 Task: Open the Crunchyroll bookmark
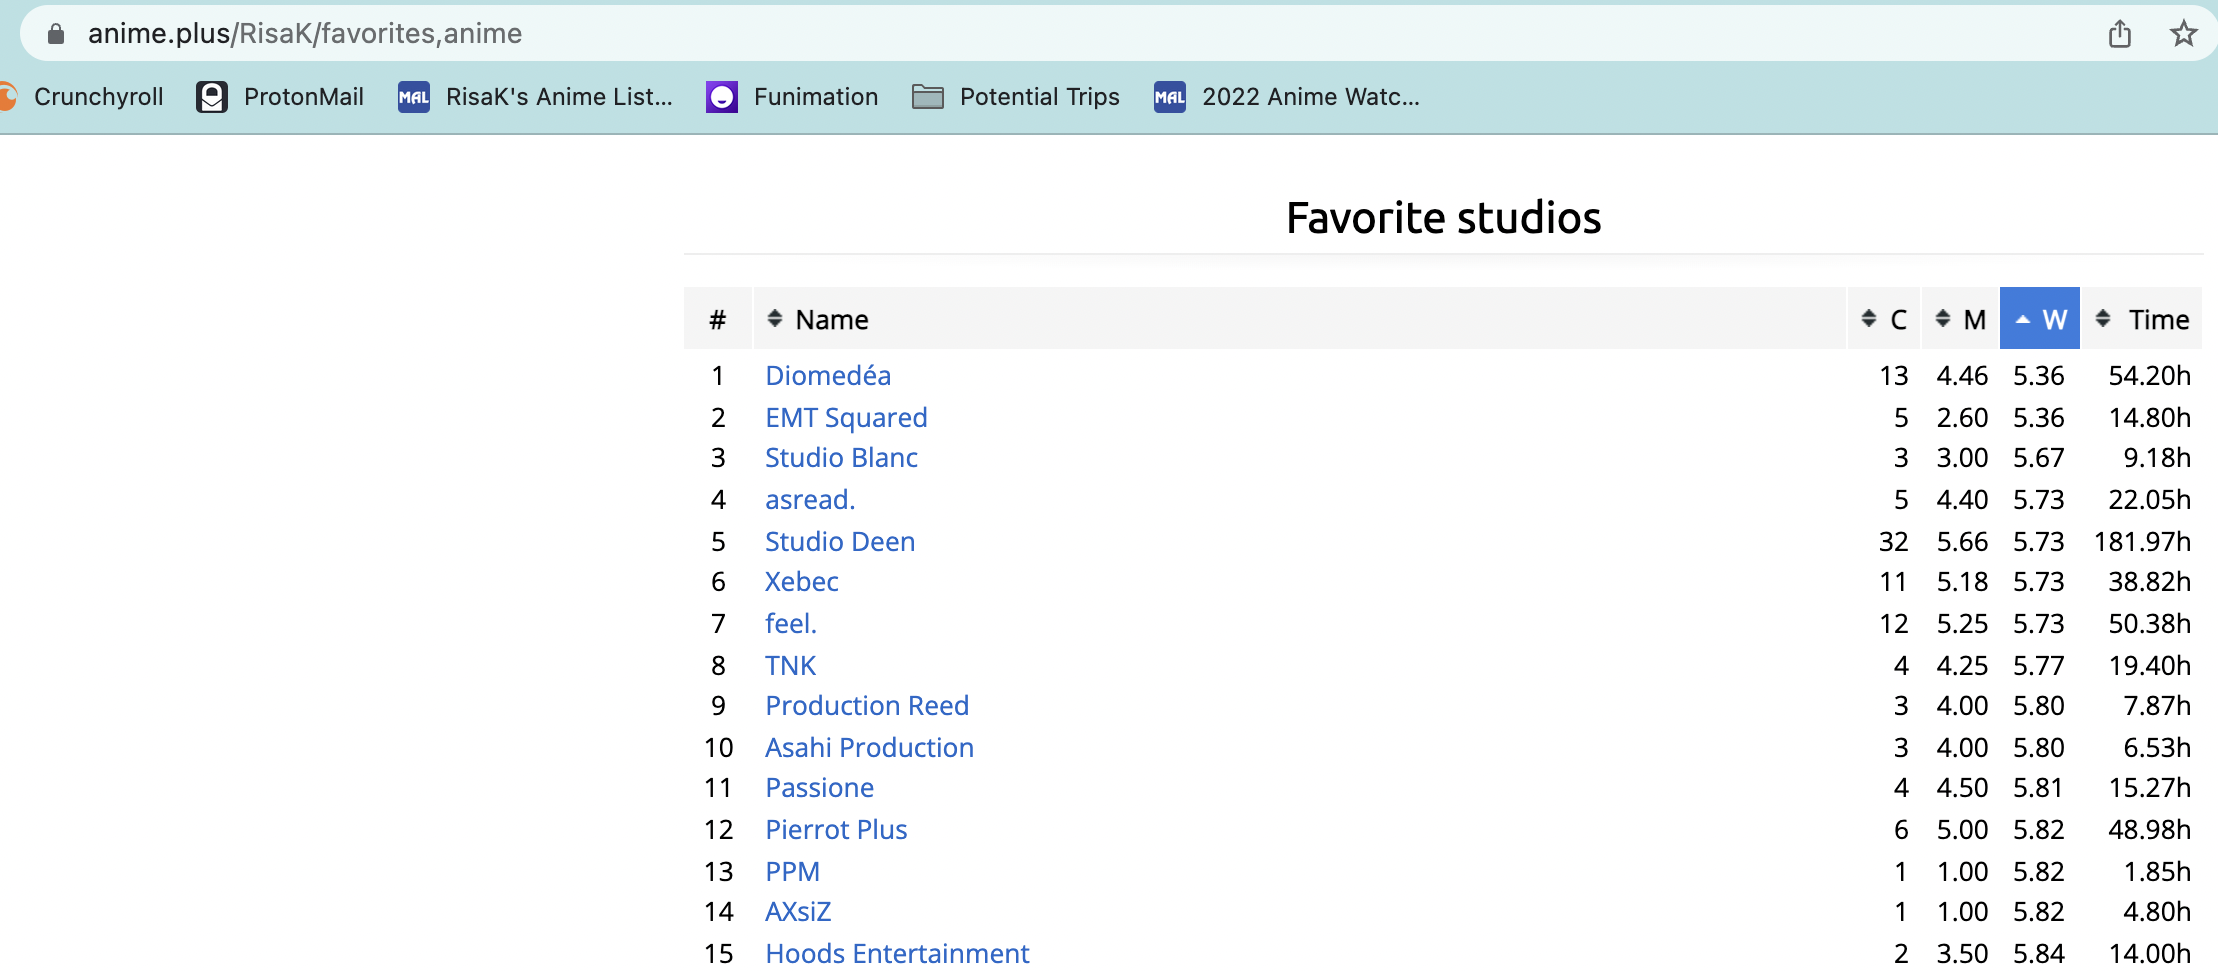coord(85,97)
